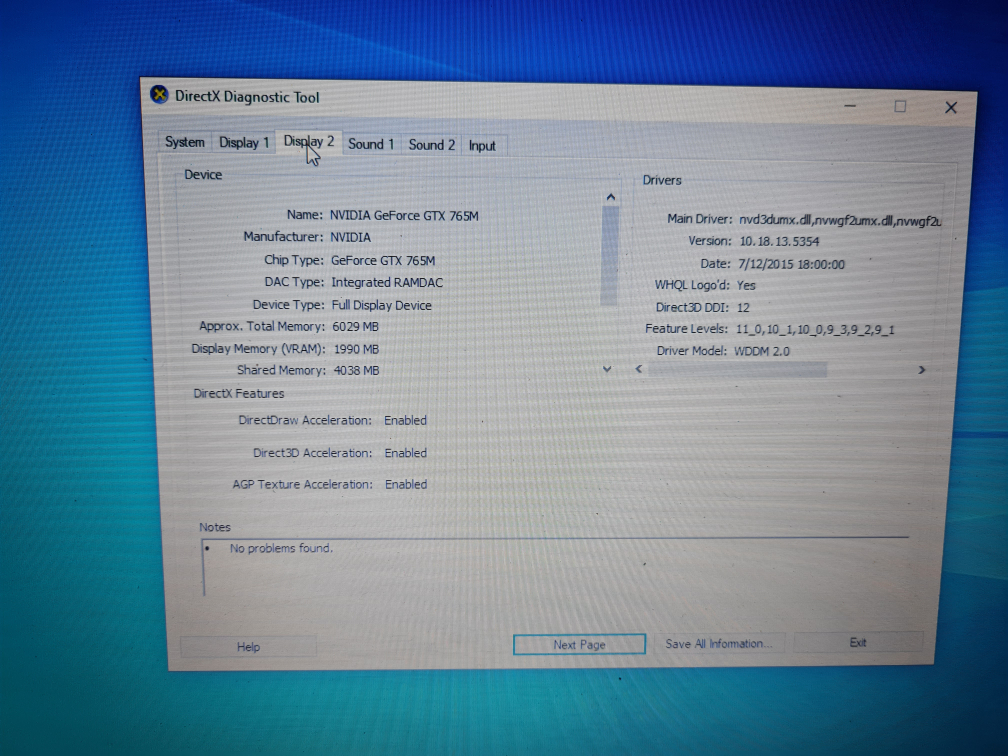Click the Help button
The height and width of the screenshot is (756, 1008).
click(248, 647)
